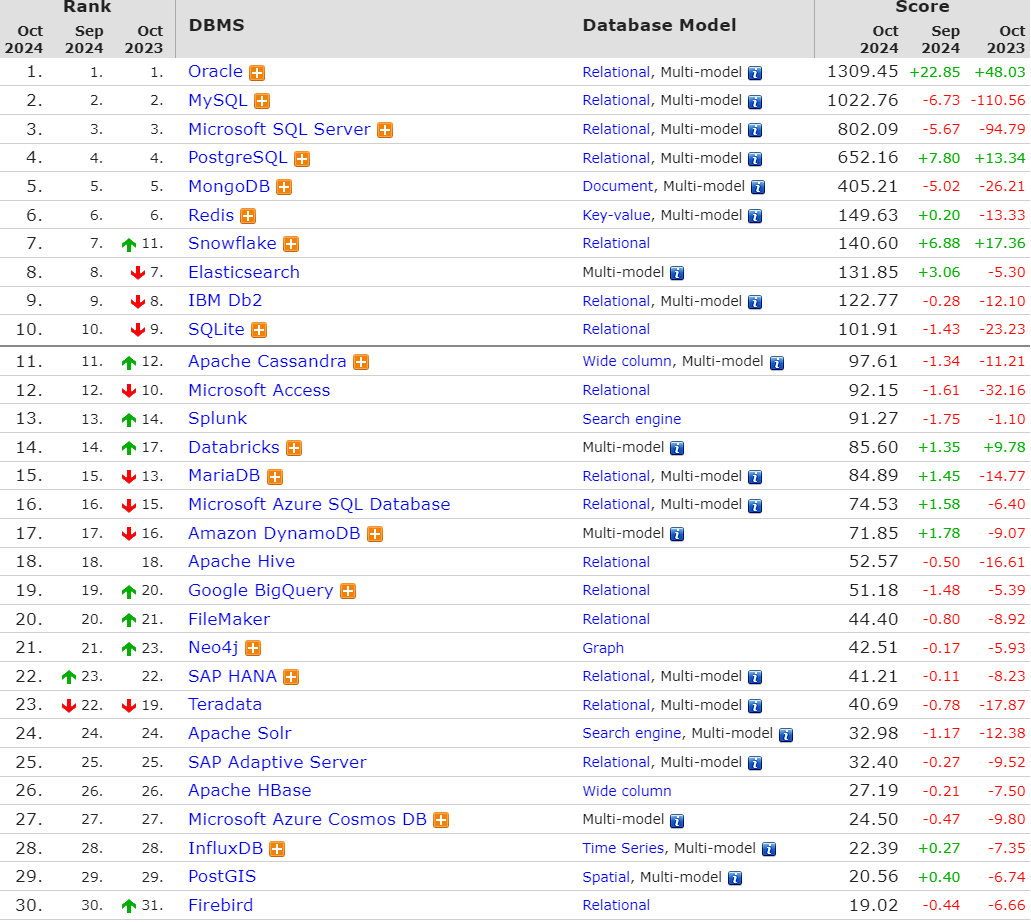Screen dimensions: 1031x922
Task: Open the Key-value model link for Redis
Action: (x=617, y=216)
